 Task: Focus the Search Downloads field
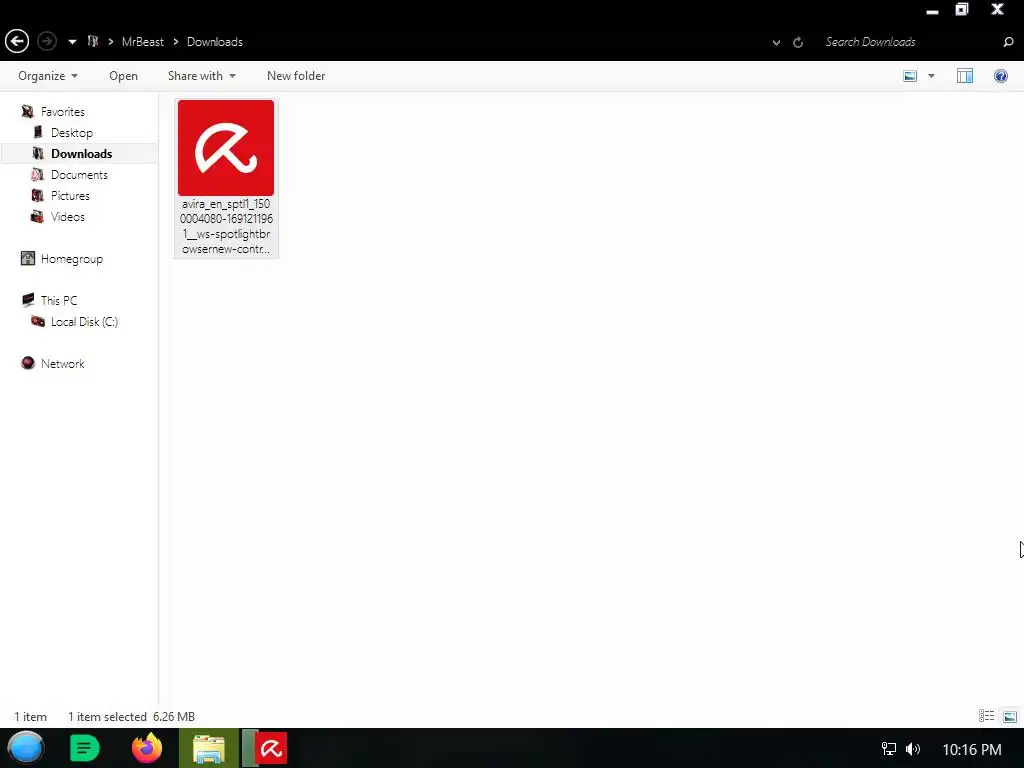(x=909, y=42)
